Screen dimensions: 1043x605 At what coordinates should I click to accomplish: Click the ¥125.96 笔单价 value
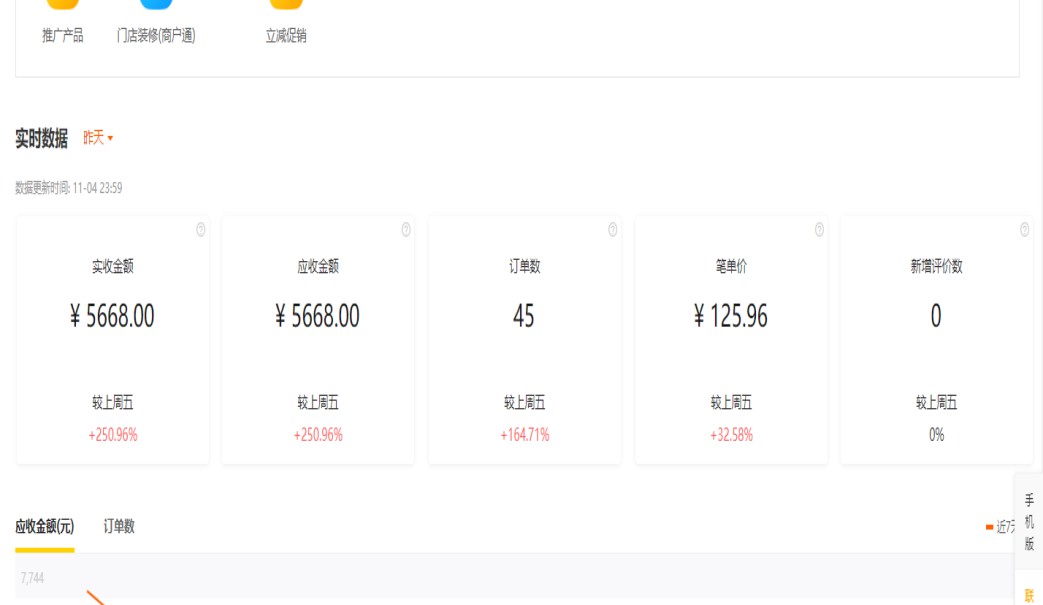(731, 317)
